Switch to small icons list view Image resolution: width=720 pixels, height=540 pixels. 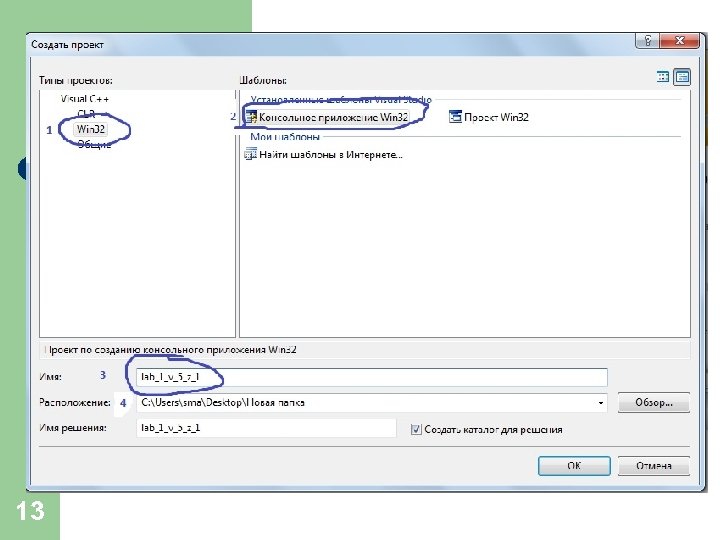(682, 77)
